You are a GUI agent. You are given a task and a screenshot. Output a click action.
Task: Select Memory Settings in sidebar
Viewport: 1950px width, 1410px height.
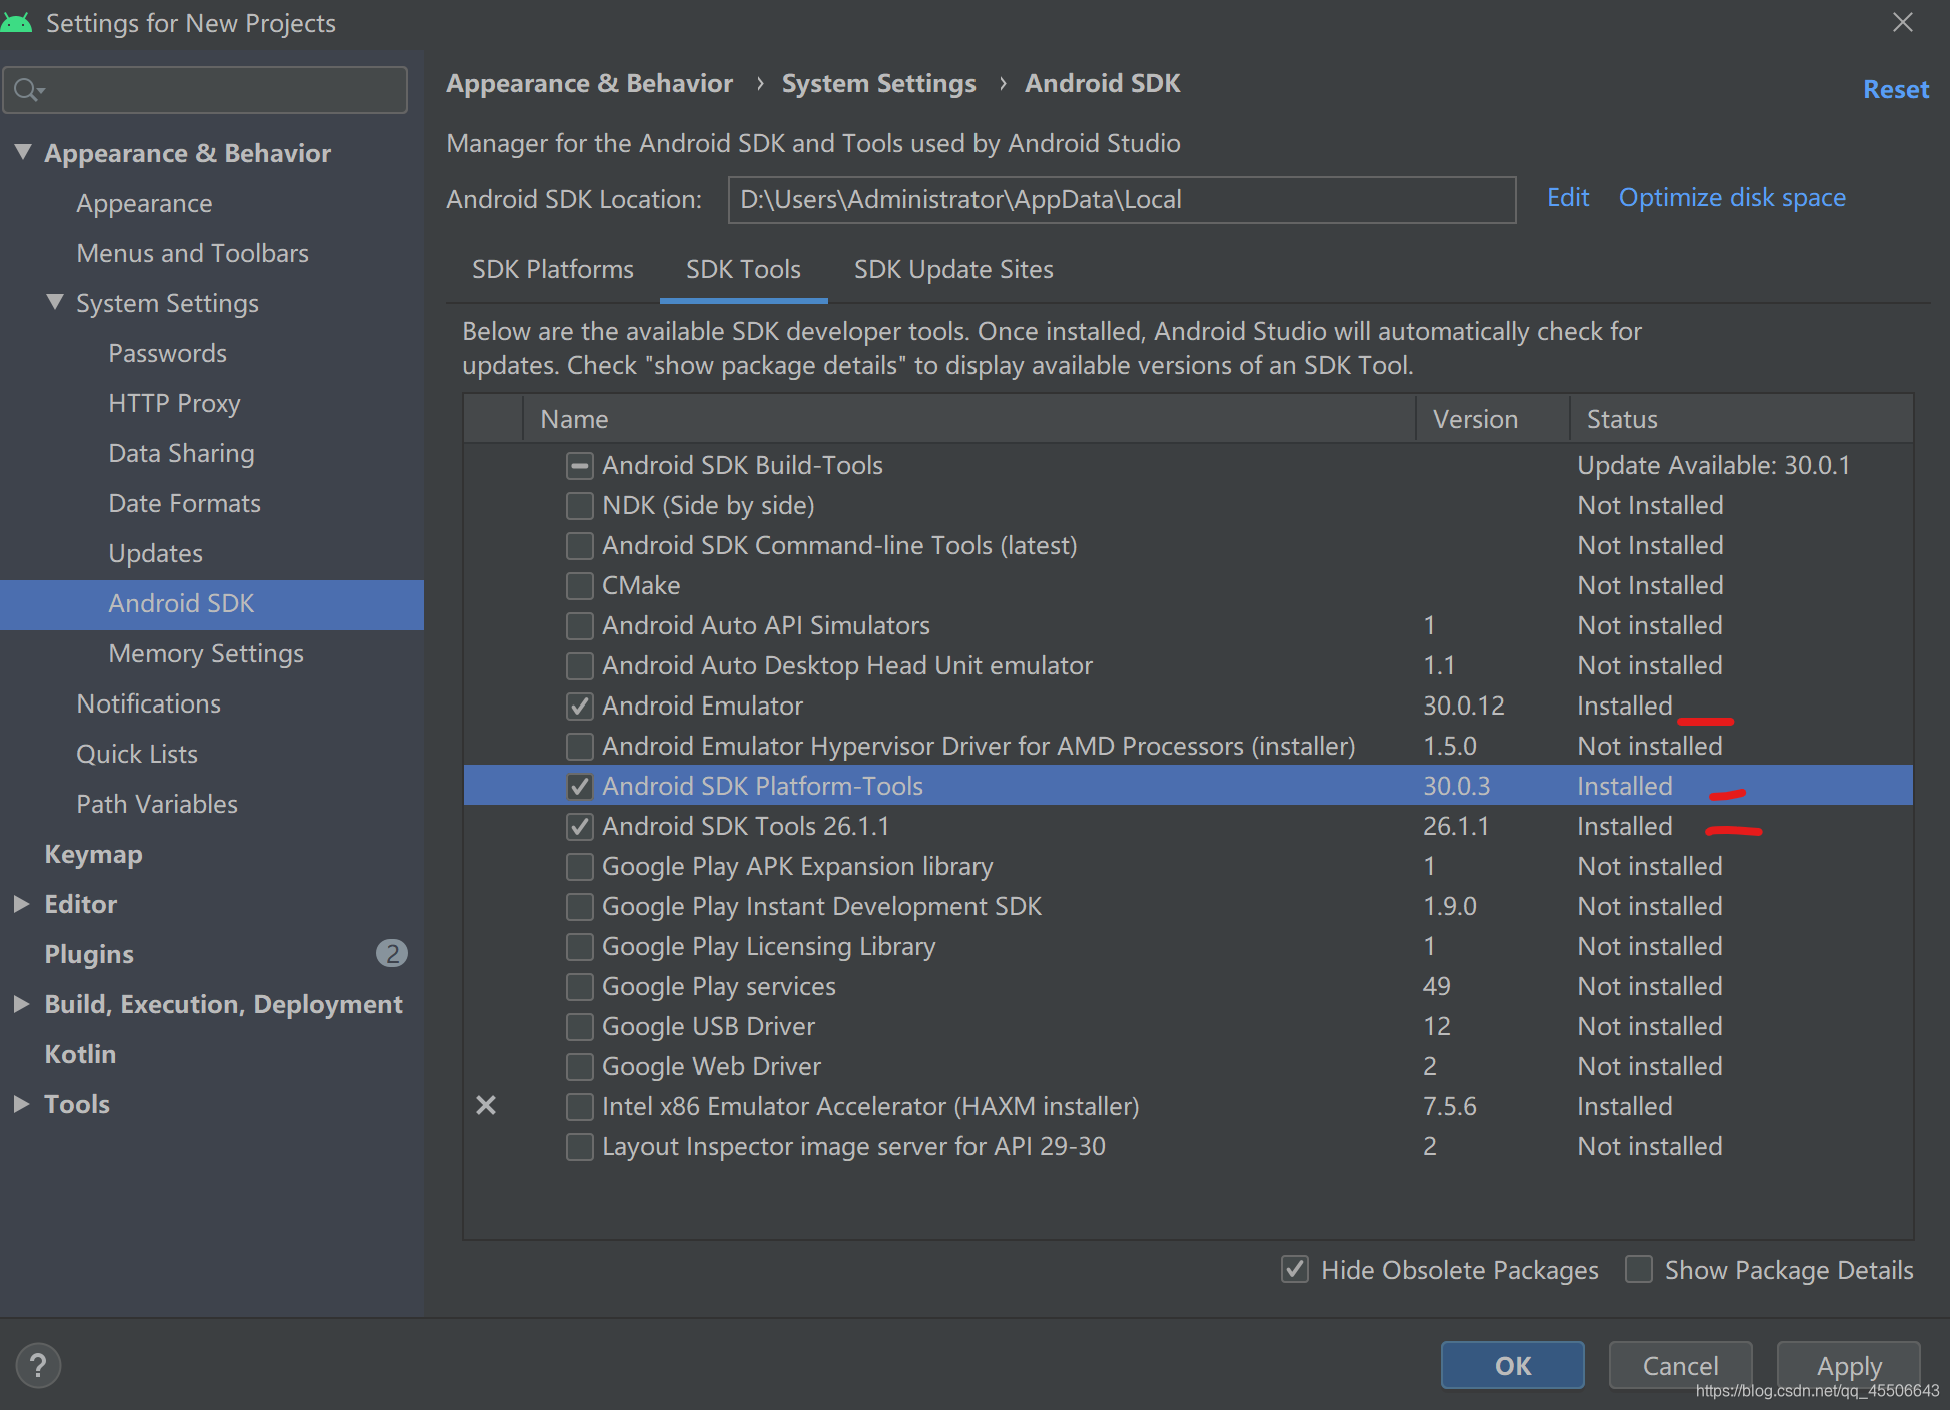pos(207,653)
